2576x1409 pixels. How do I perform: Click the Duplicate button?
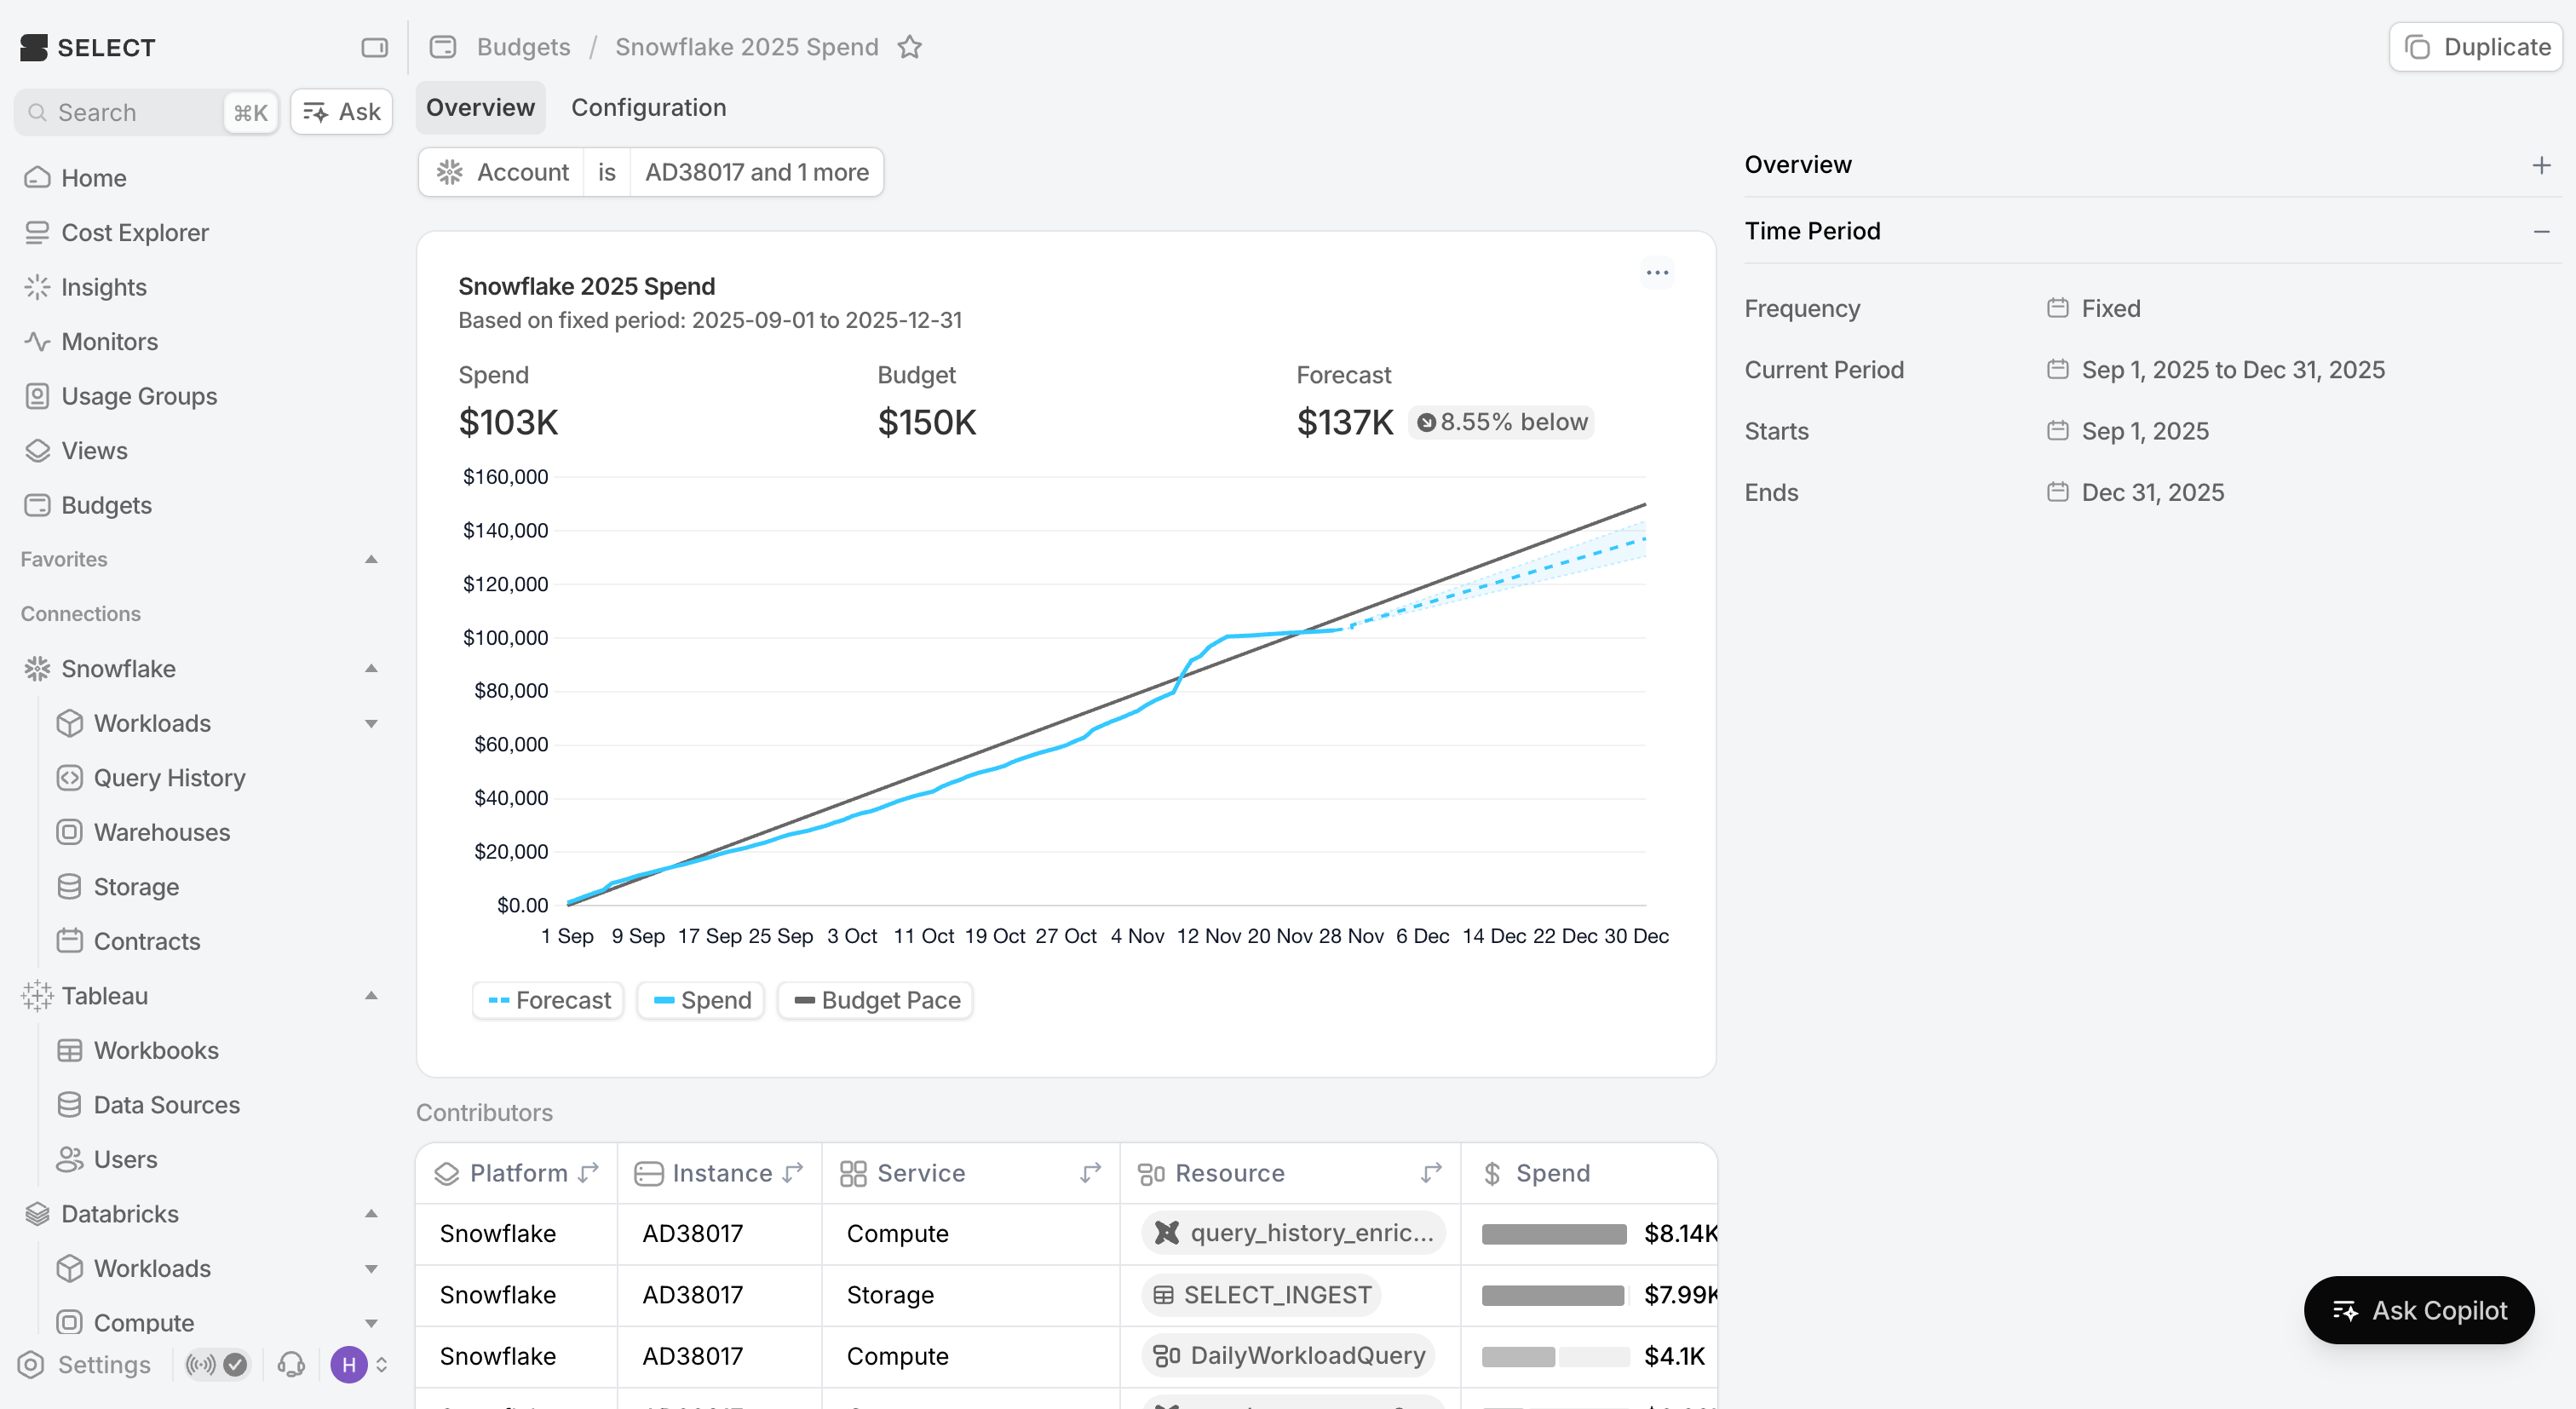coord(2476,47)
